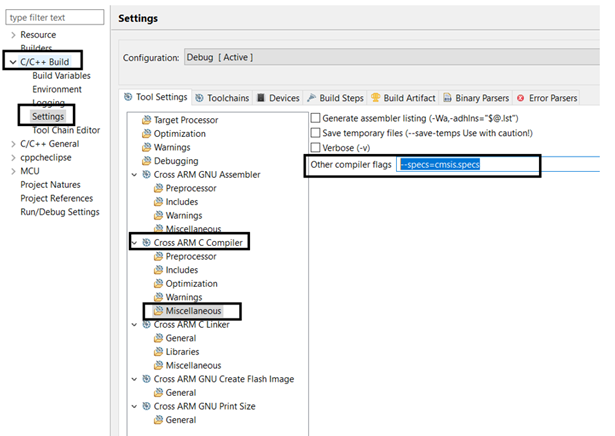The image size is (615, 436).
Task: Collapse the Cross ARM C Compiler node
Action: coord(134,243)
